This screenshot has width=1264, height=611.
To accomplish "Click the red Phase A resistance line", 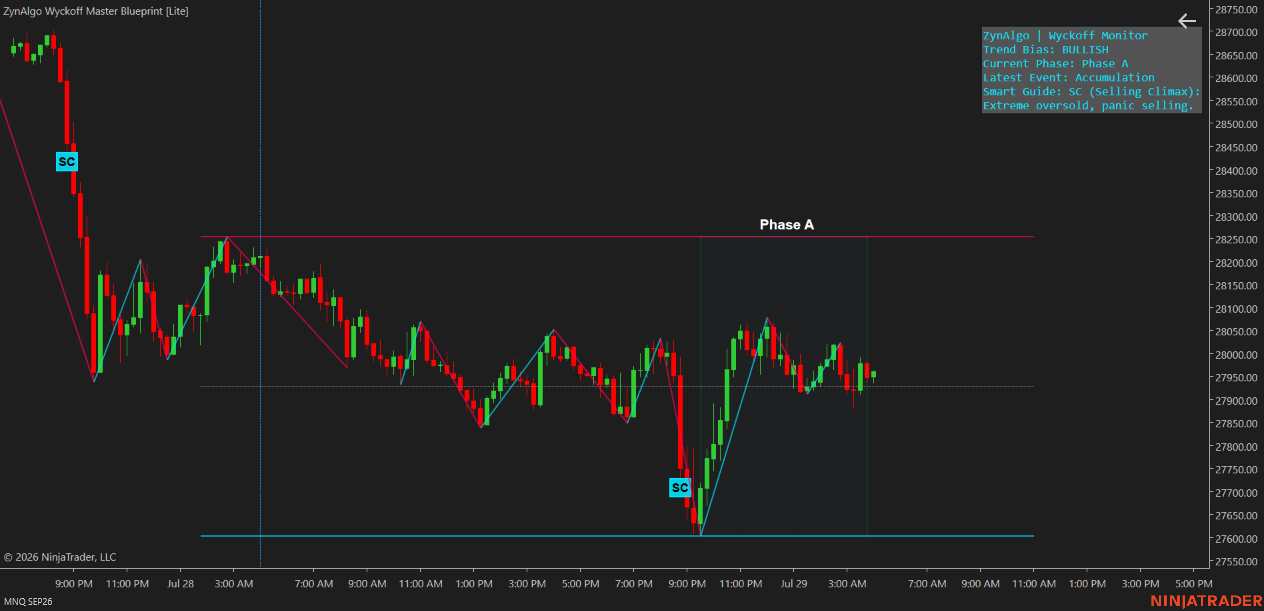I will pyautogui.click(x=617, y=237).
